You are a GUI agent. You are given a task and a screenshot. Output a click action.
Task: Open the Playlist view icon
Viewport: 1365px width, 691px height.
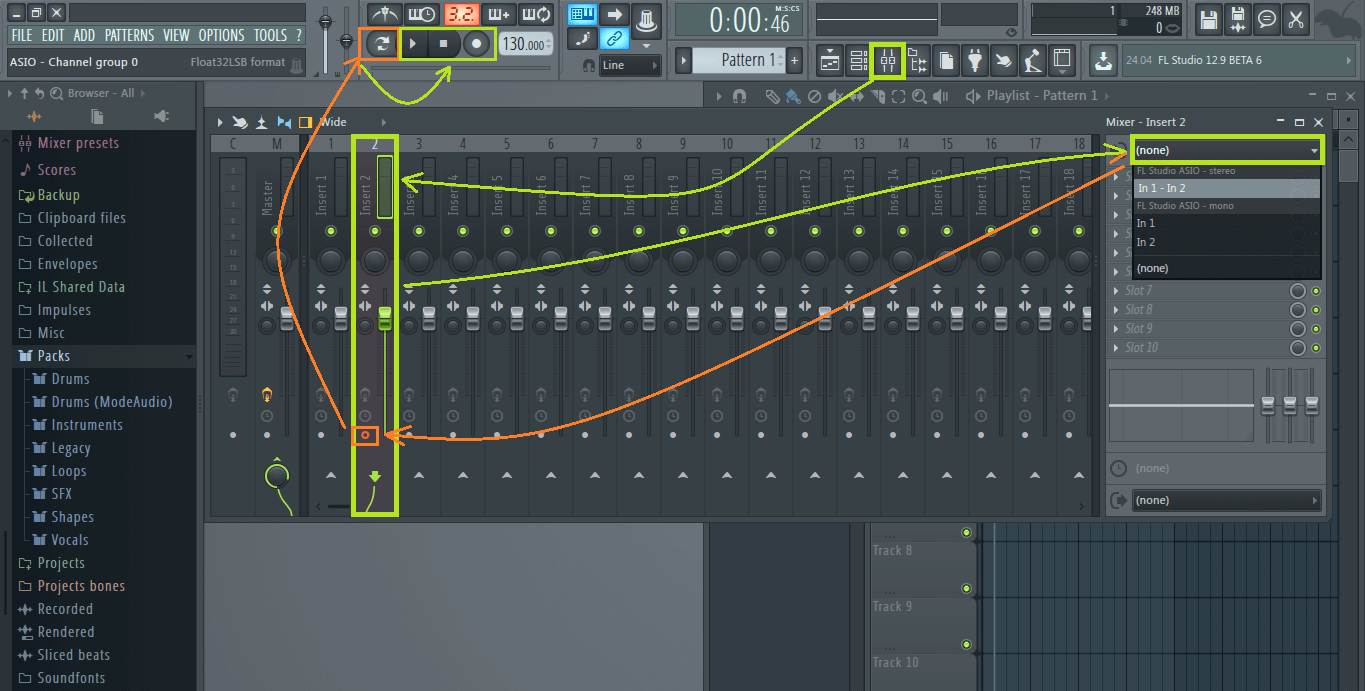point(830,61)
